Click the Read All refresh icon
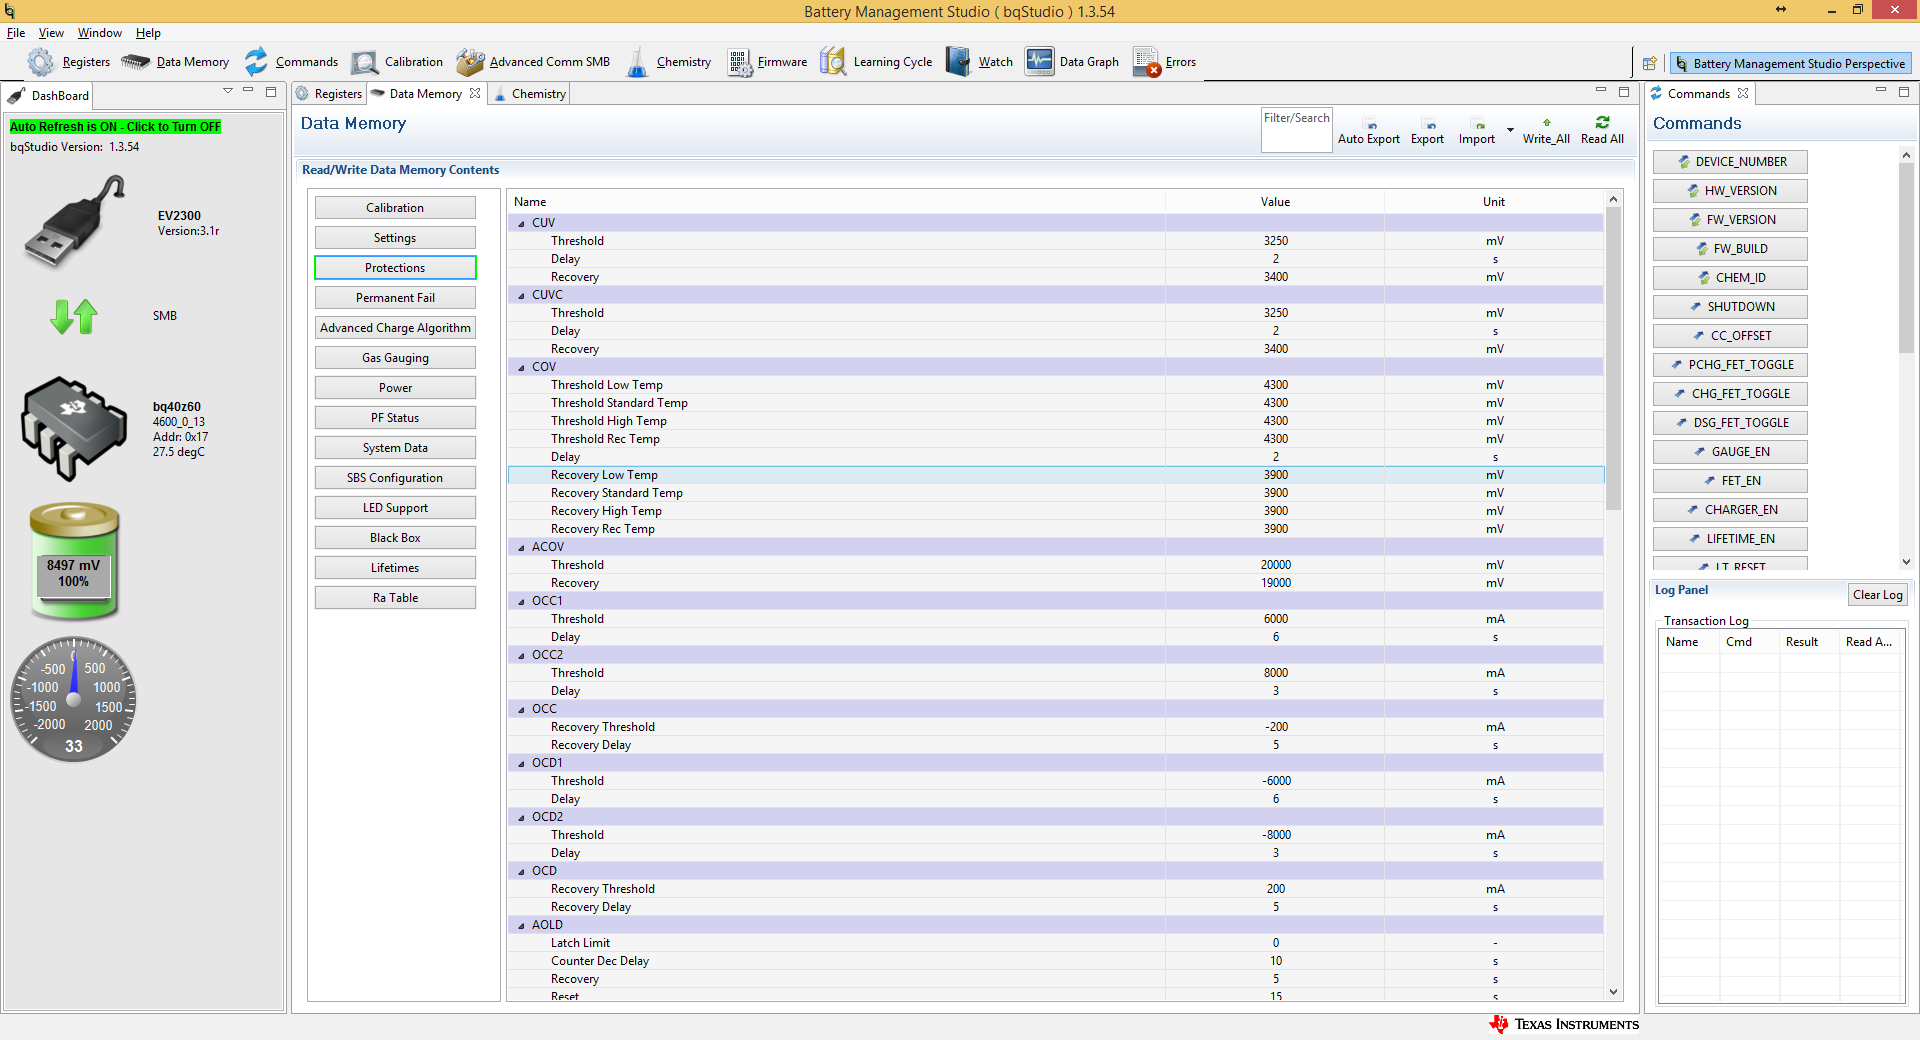The height and width of the screenshot is (1040, 1920). coord(1602,122)
